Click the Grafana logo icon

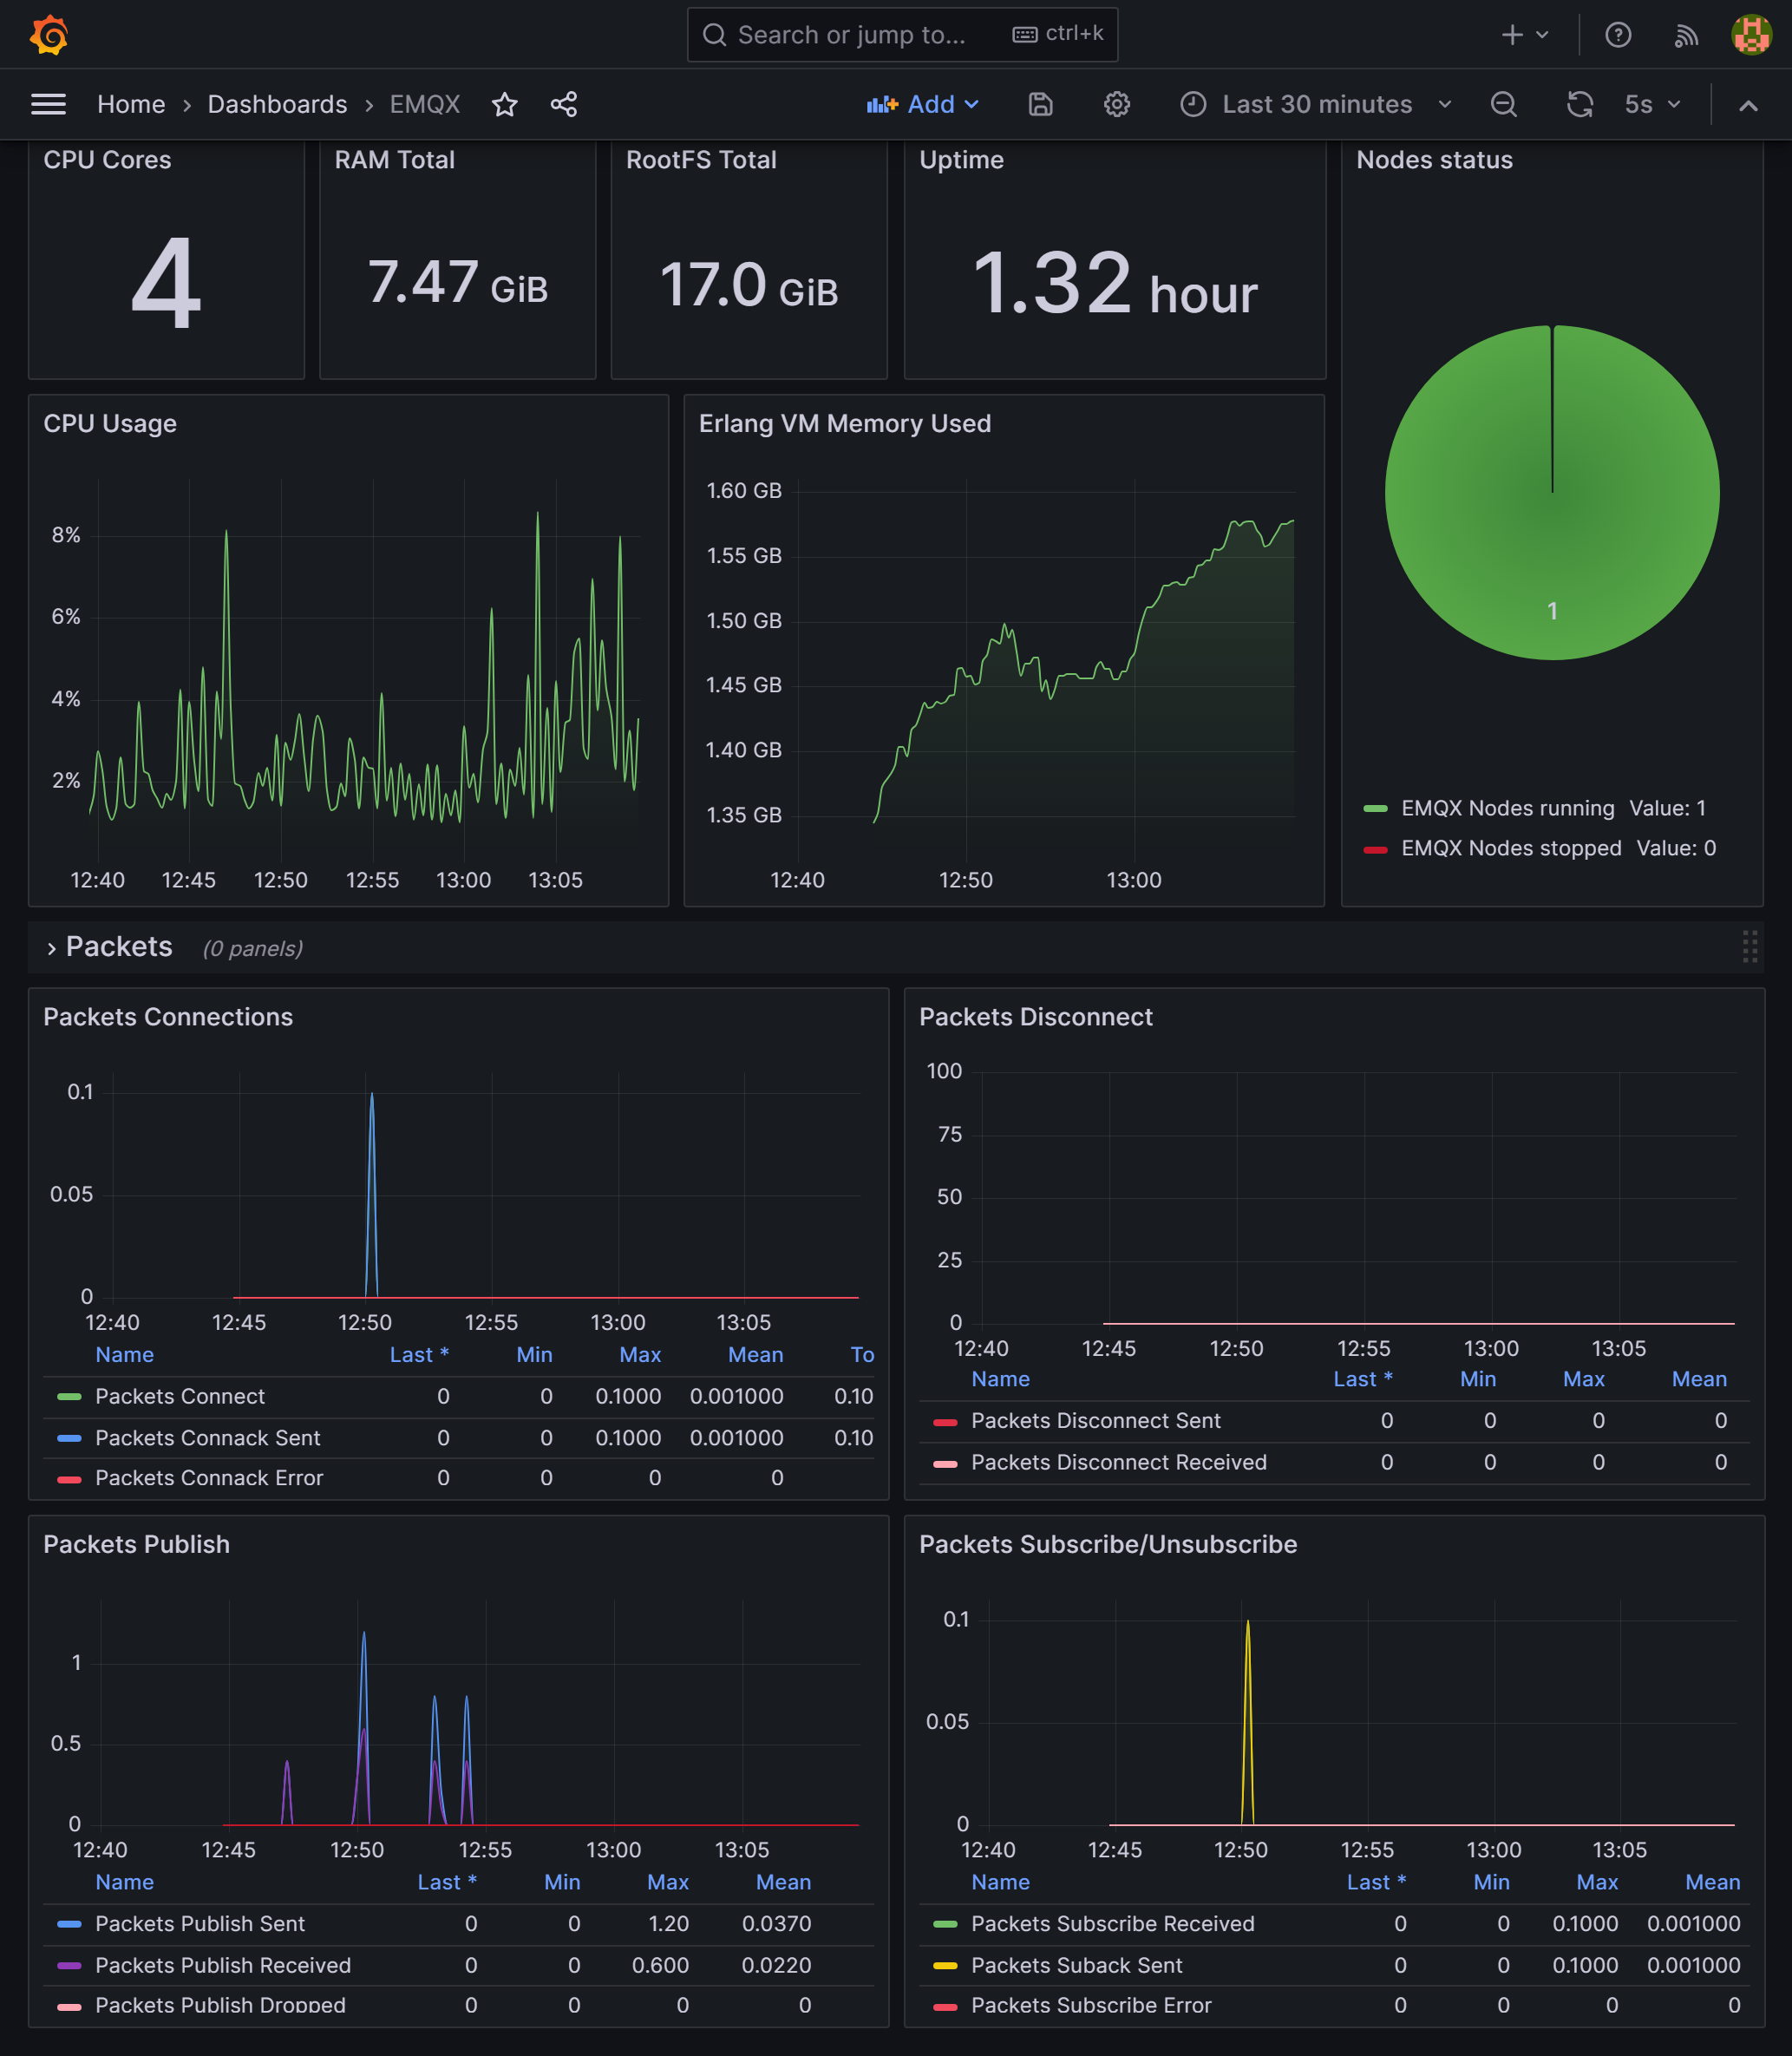tap(48, 35)
